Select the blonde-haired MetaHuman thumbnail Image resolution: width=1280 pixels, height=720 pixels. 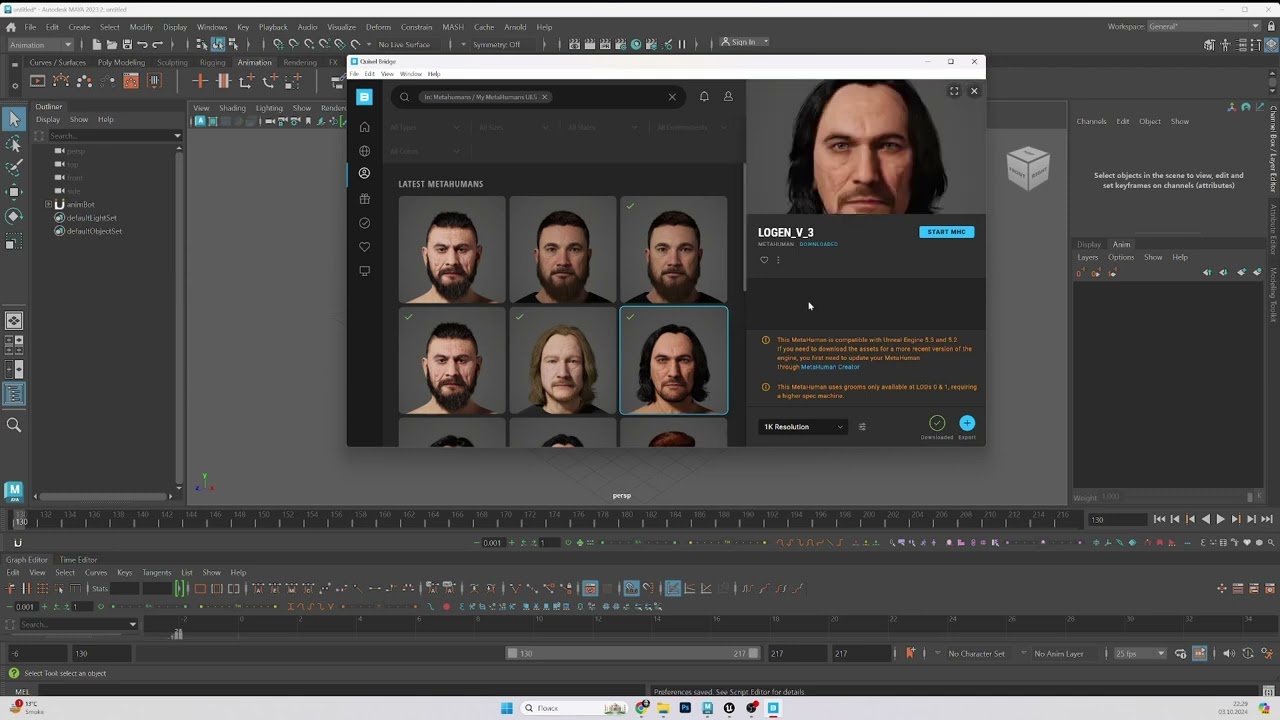tap(563, 361)
